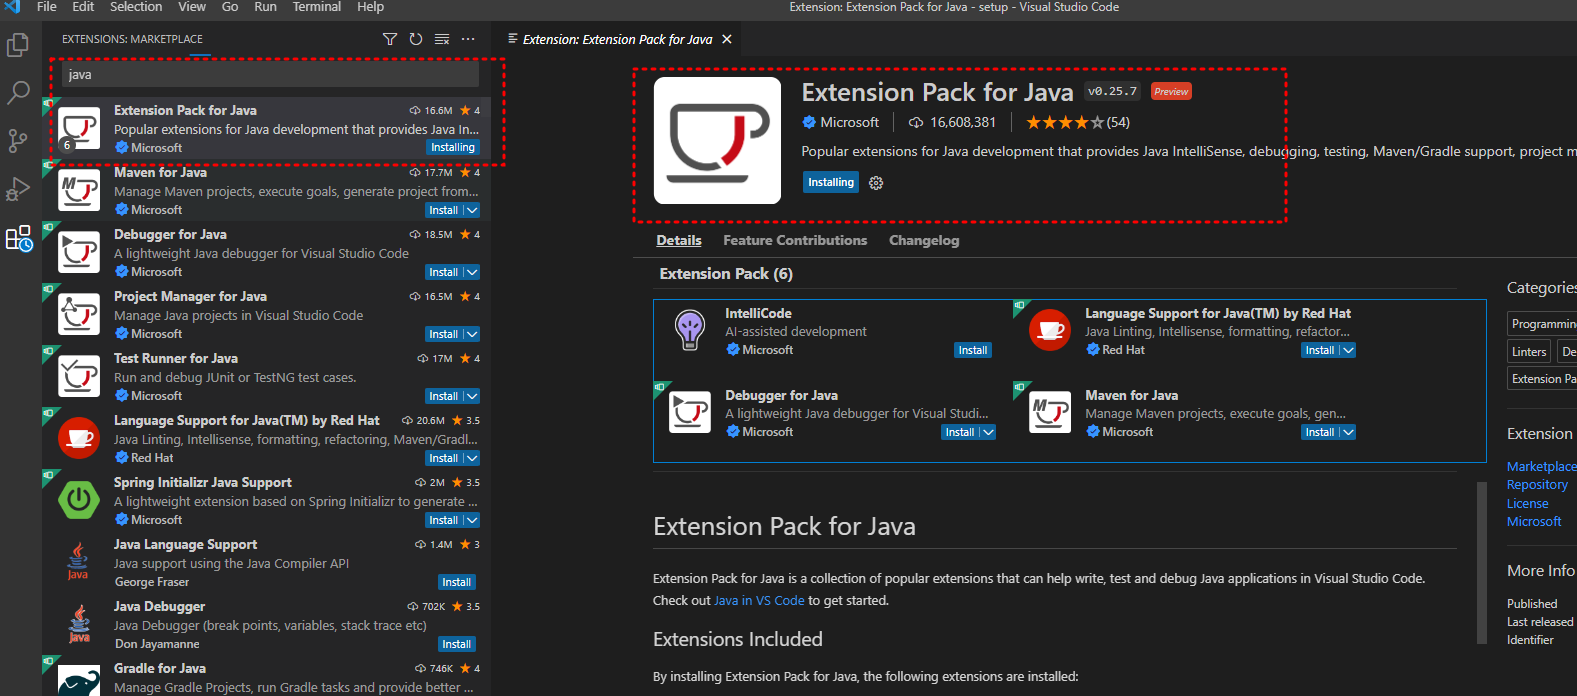Click the Debugger for Java icon in pack

pos(690,412)
